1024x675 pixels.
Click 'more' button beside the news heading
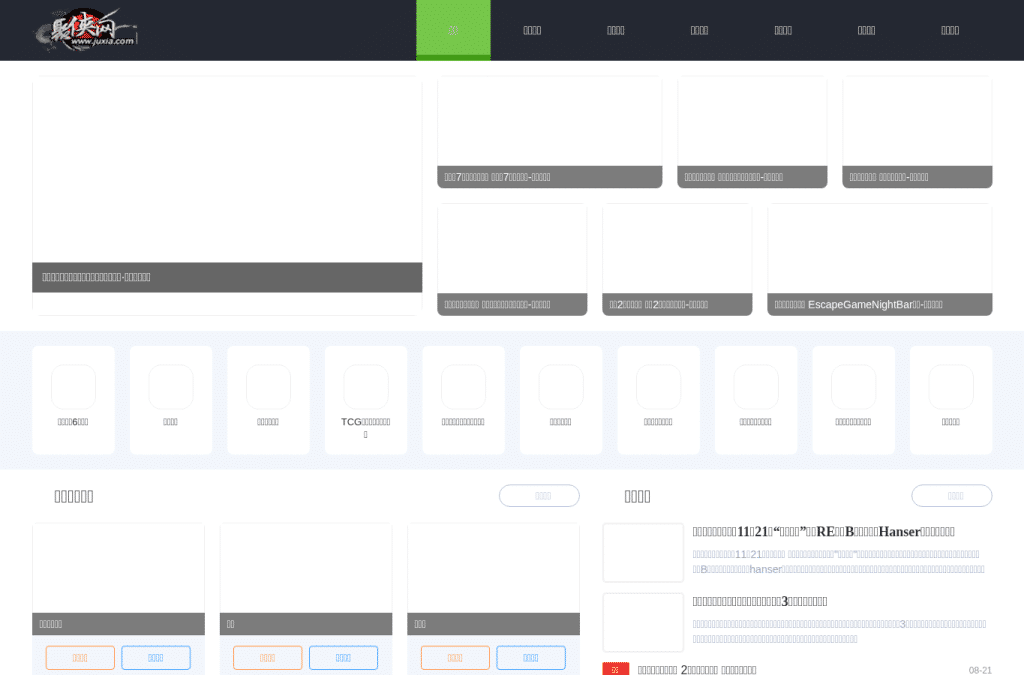(x=952, y=495)
